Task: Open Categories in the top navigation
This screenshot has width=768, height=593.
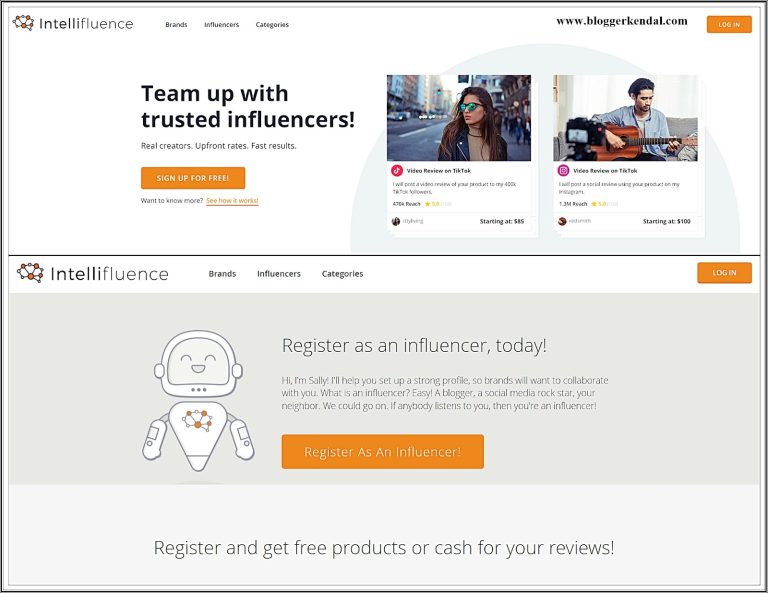Action: click(272, 24)
